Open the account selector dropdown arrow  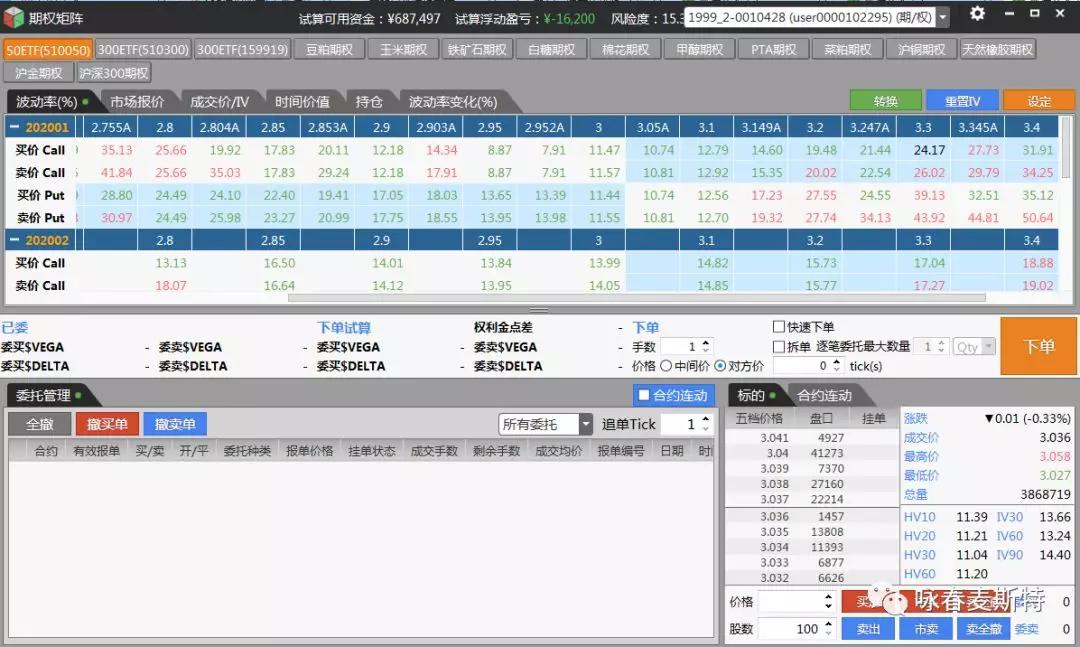pos(942,18)
